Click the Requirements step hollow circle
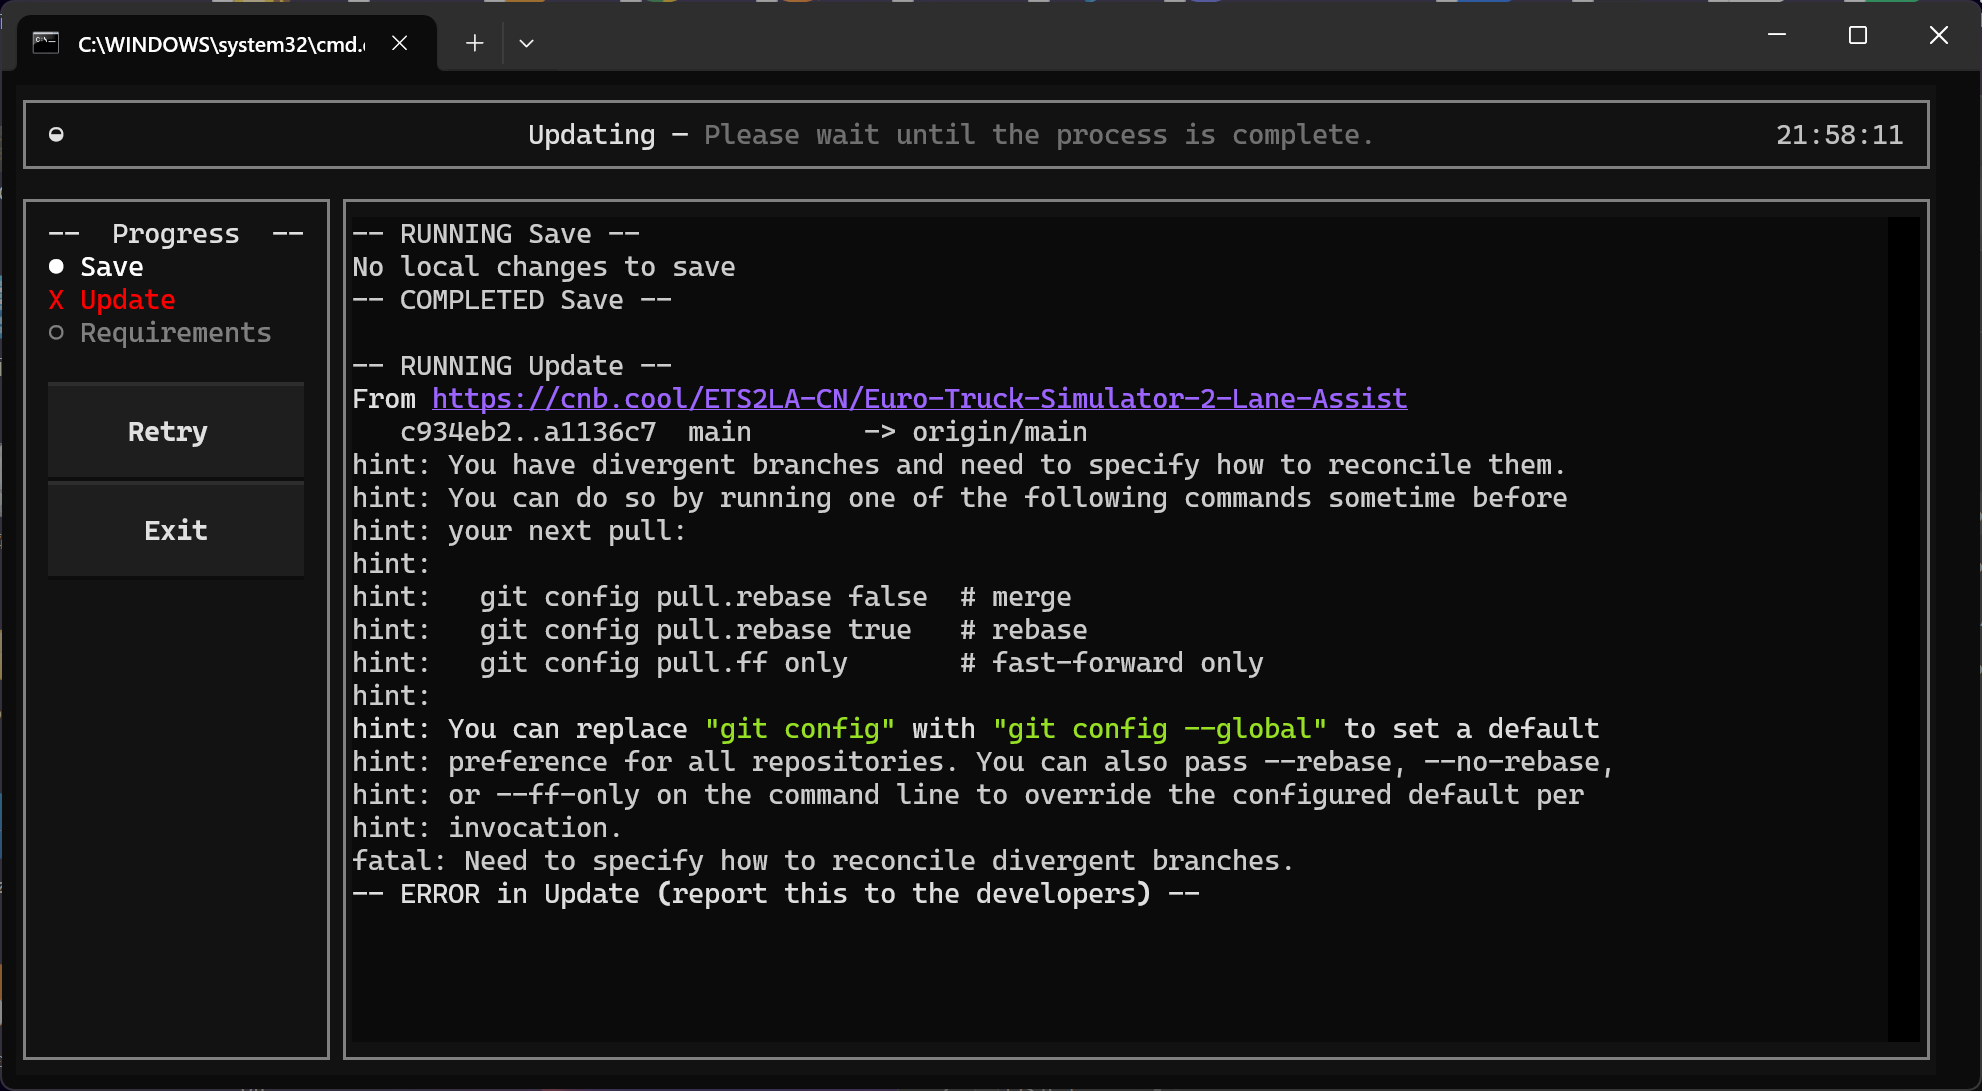 [x=56, y=333]
